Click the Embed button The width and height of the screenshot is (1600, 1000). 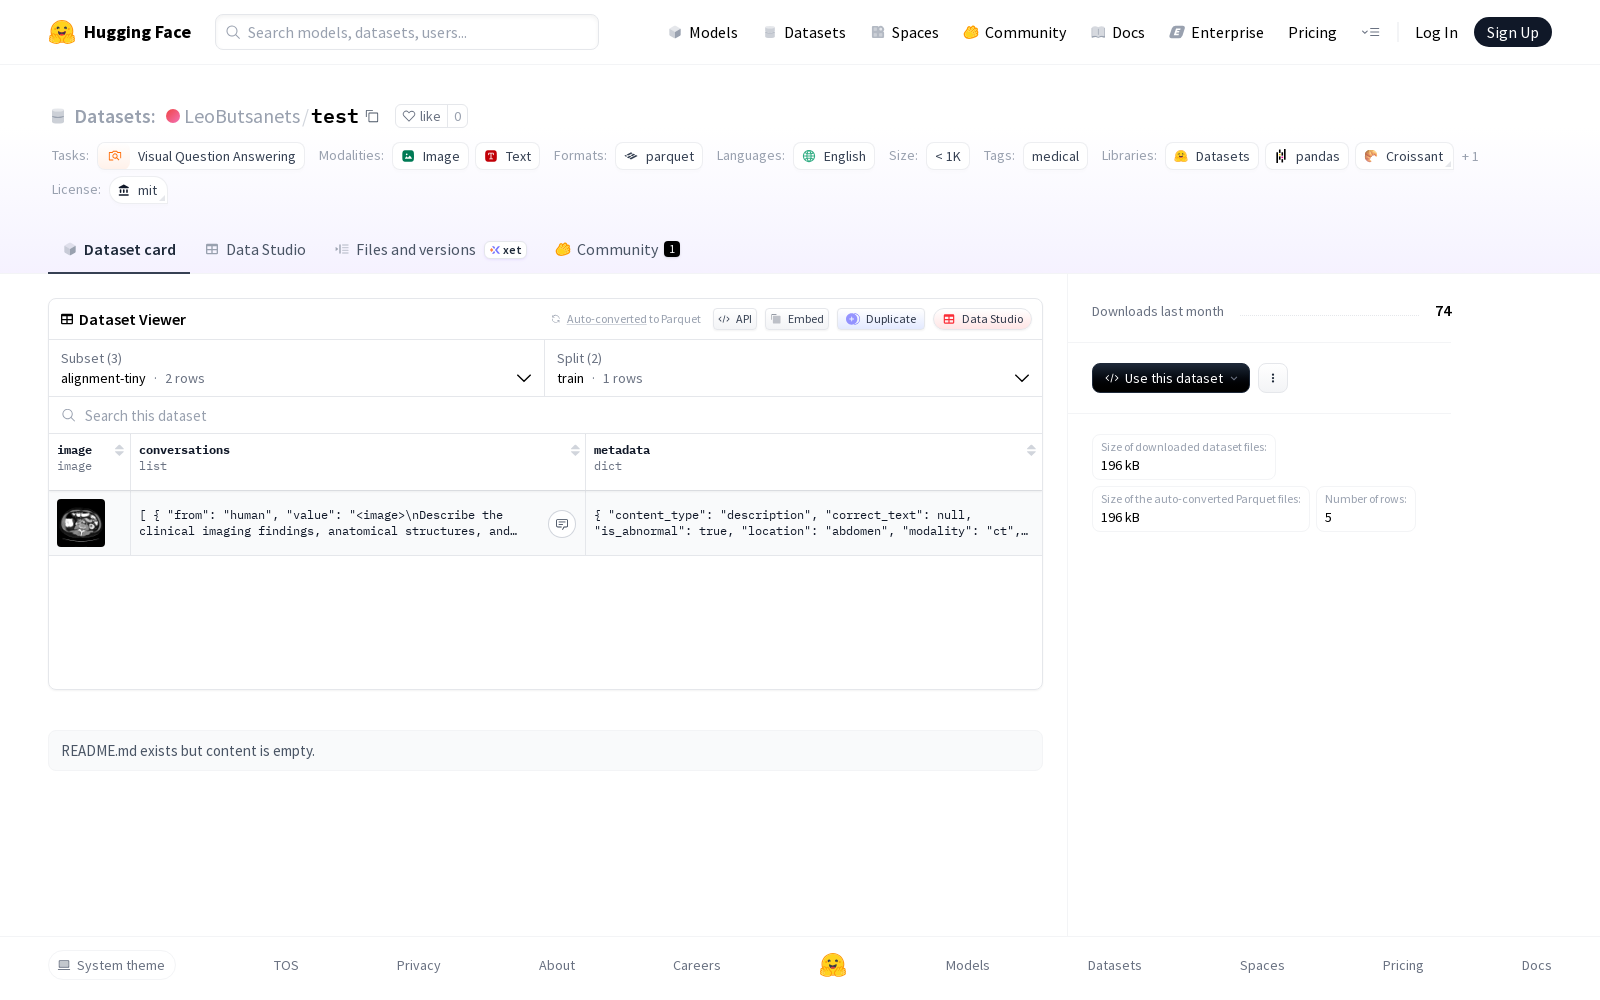coord(797,319)
